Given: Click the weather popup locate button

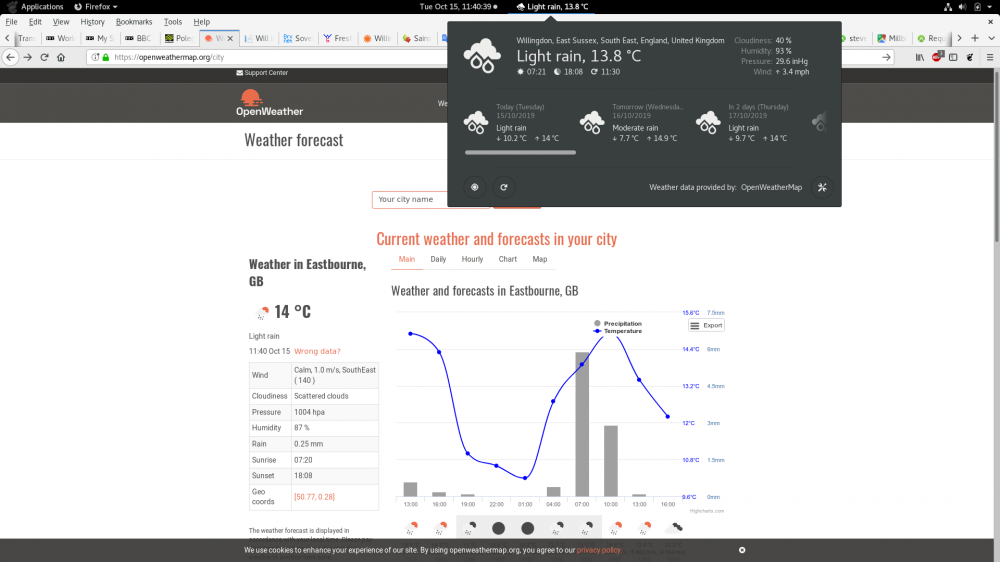Looking at the screenshot, I should pos(474,188).
